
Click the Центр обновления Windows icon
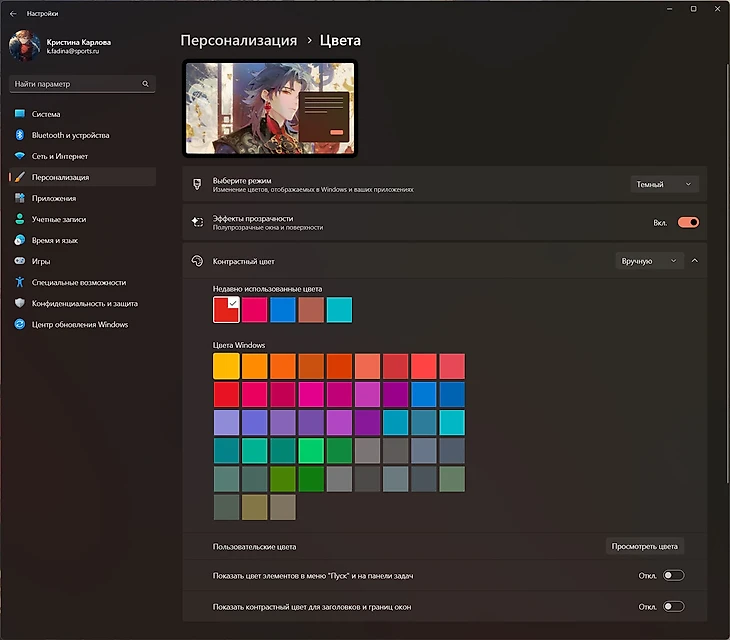(x=19, y=324)
